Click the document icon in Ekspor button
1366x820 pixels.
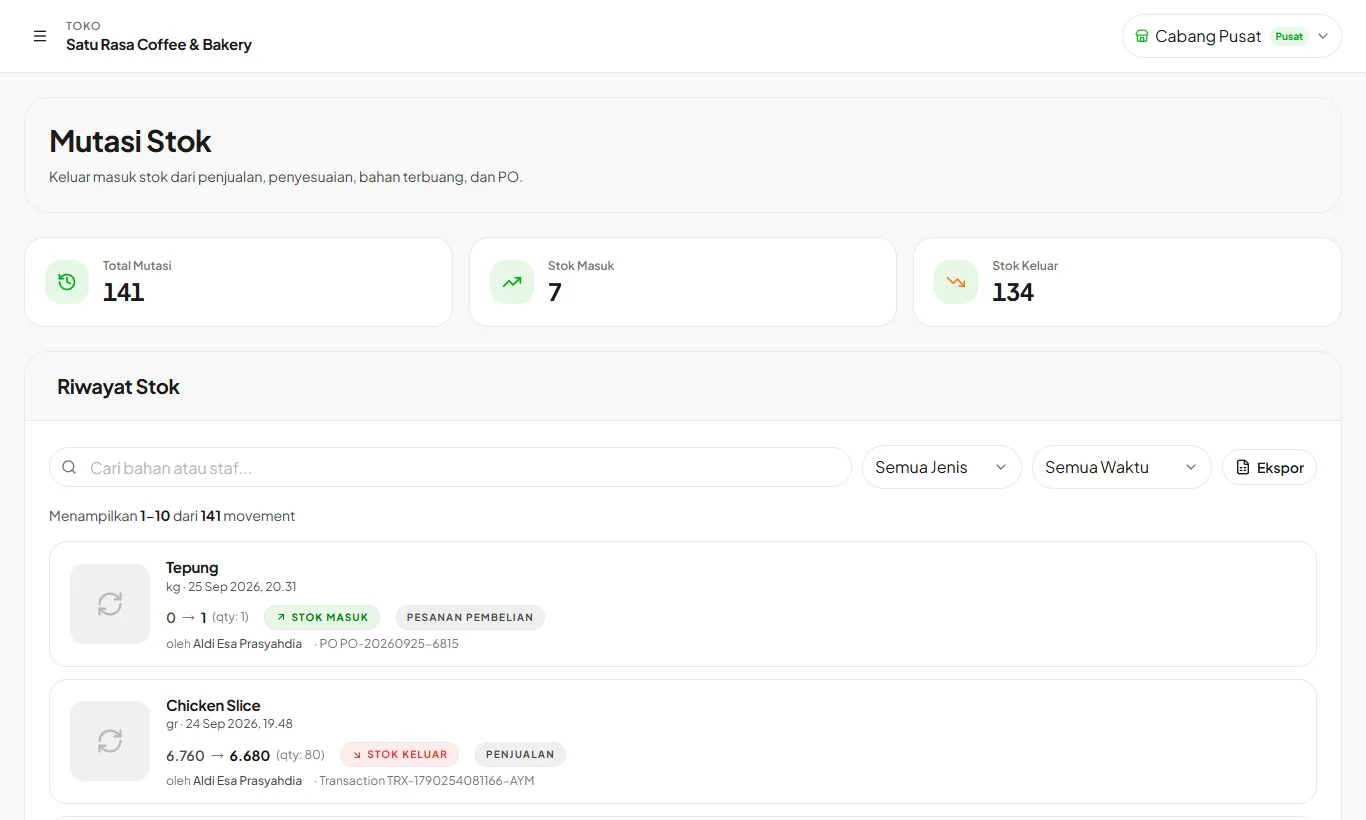(x=1243, y=467)
